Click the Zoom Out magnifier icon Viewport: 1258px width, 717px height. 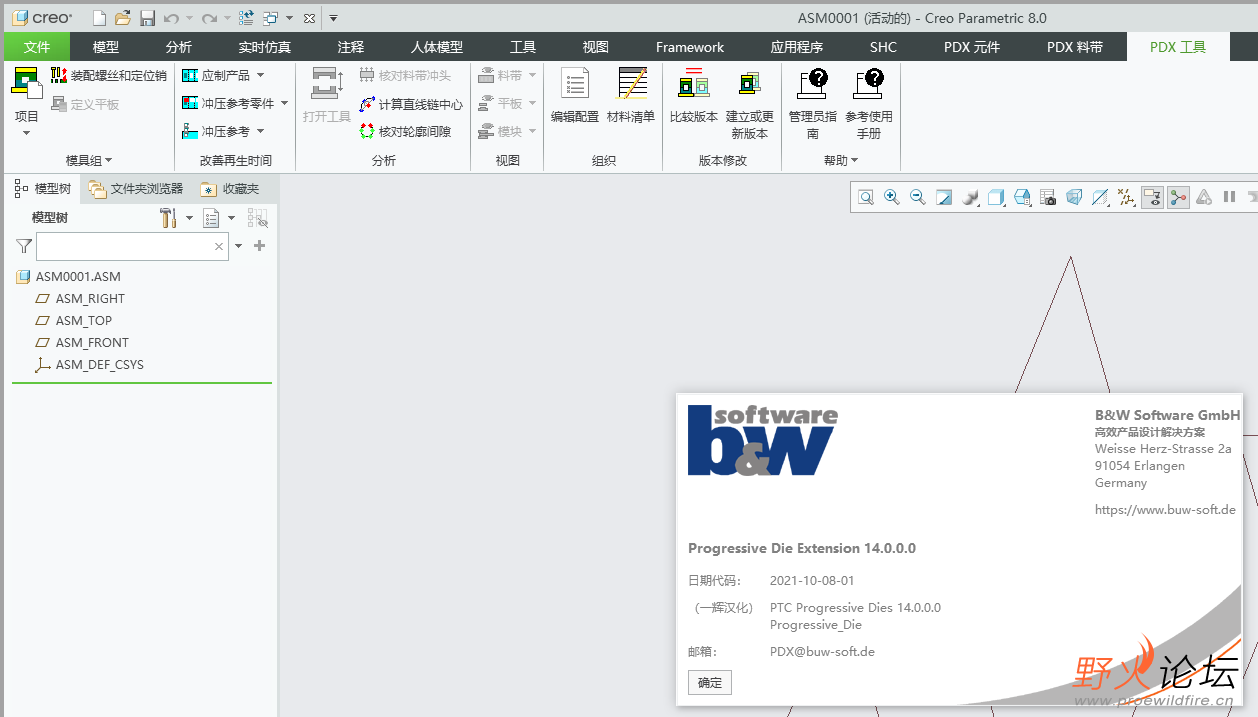tap(918, 198)
